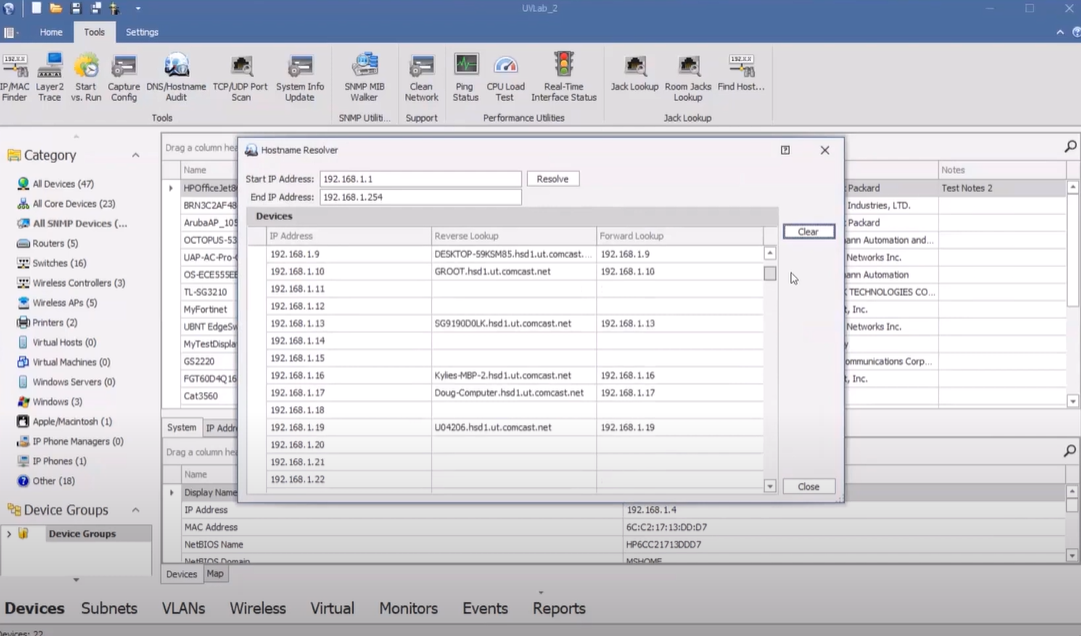1081x636 pixels.
Task: Go to the VLANs section
Action: click(x=183, y=608)
